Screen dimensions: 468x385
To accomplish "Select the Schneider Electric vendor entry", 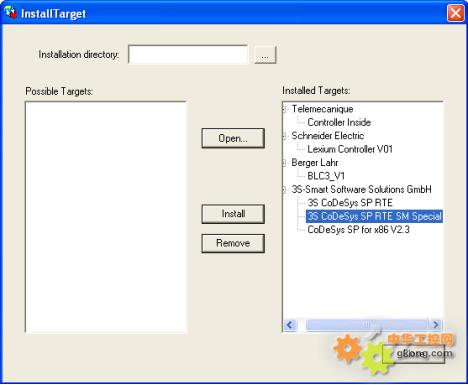I will 328,136.
